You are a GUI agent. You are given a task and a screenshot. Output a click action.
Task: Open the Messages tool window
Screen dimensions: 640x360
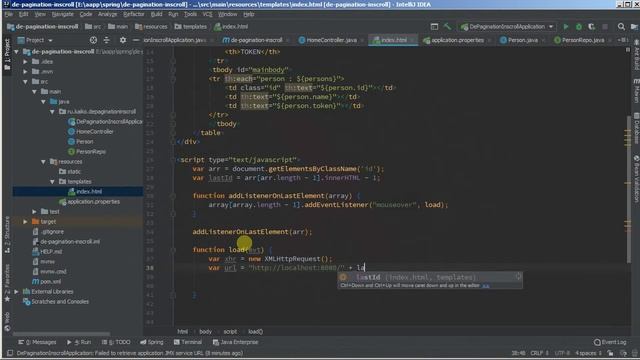pos(37,342)
